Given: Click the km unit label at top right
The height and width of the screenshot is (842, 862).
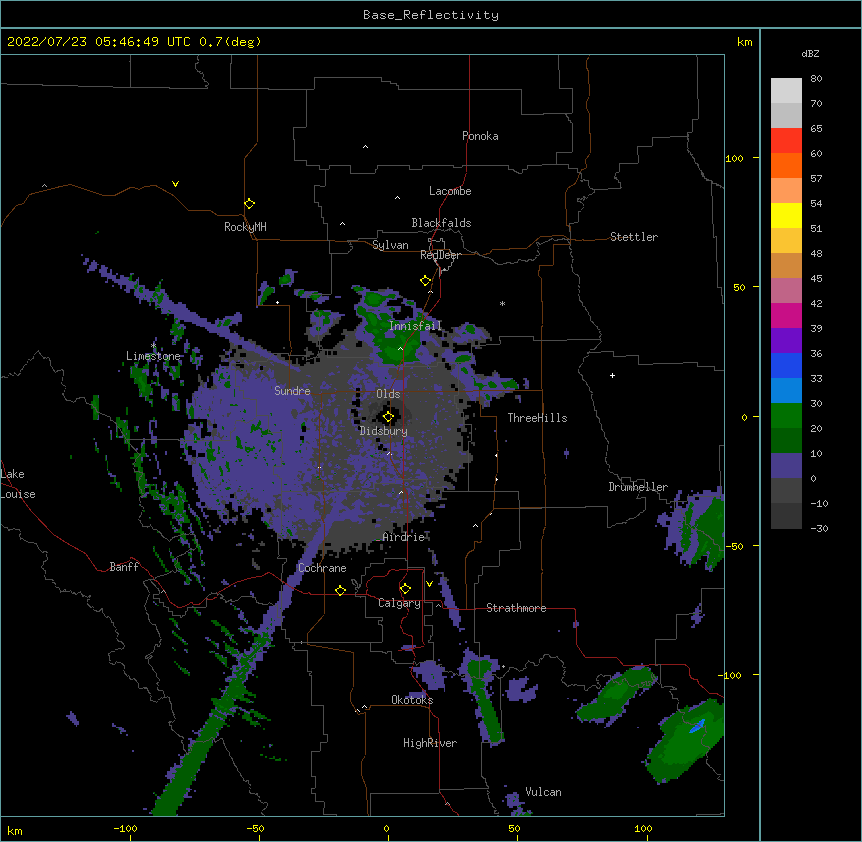Looking at the screenshot, I should point(745,42).
